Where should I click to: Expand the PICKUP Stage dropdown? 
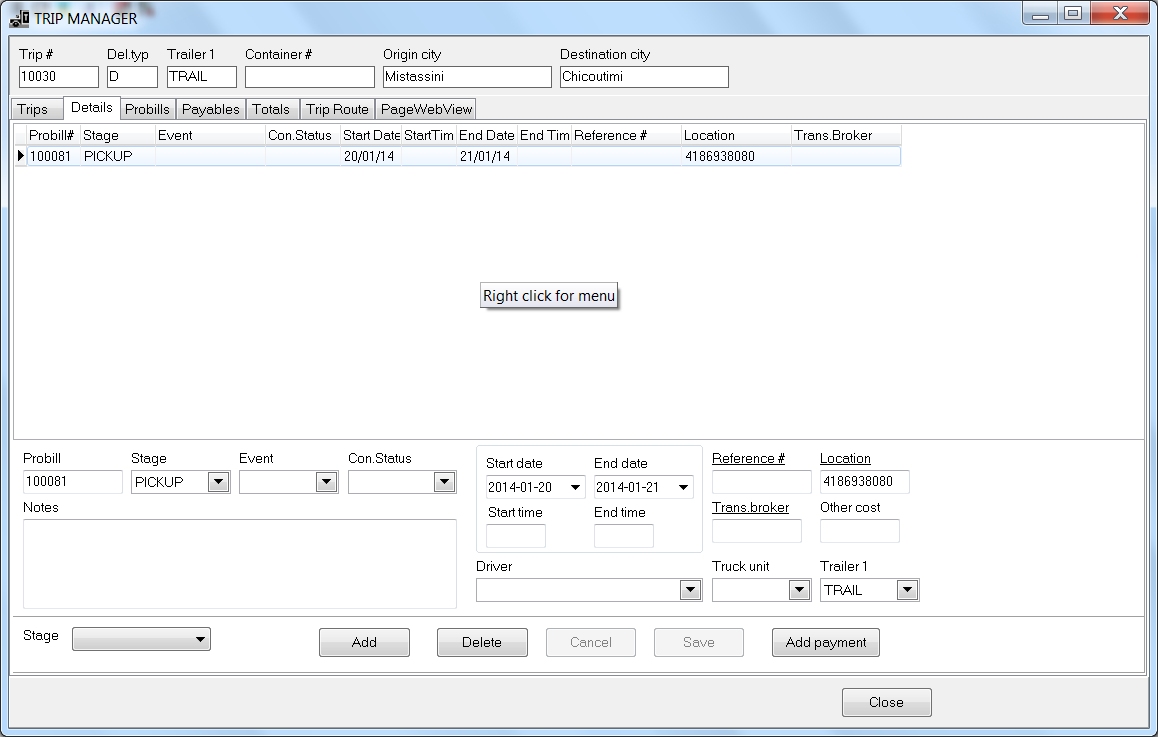click(x=218, y=482)
